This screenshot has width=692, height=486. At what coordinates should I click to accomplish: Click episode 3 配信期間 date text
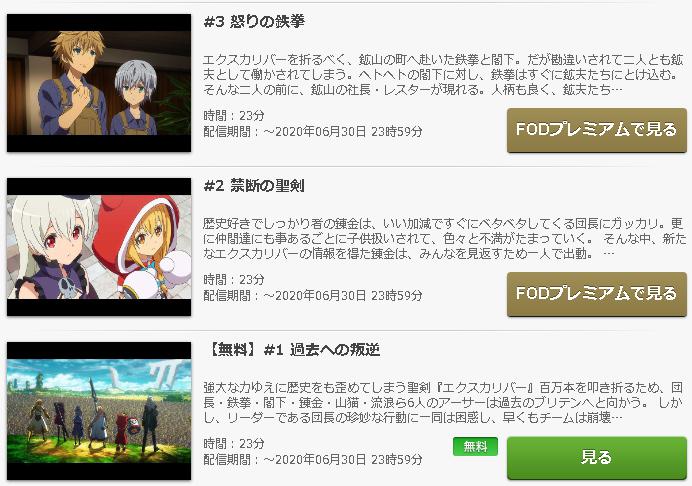[x=313, y=132]
